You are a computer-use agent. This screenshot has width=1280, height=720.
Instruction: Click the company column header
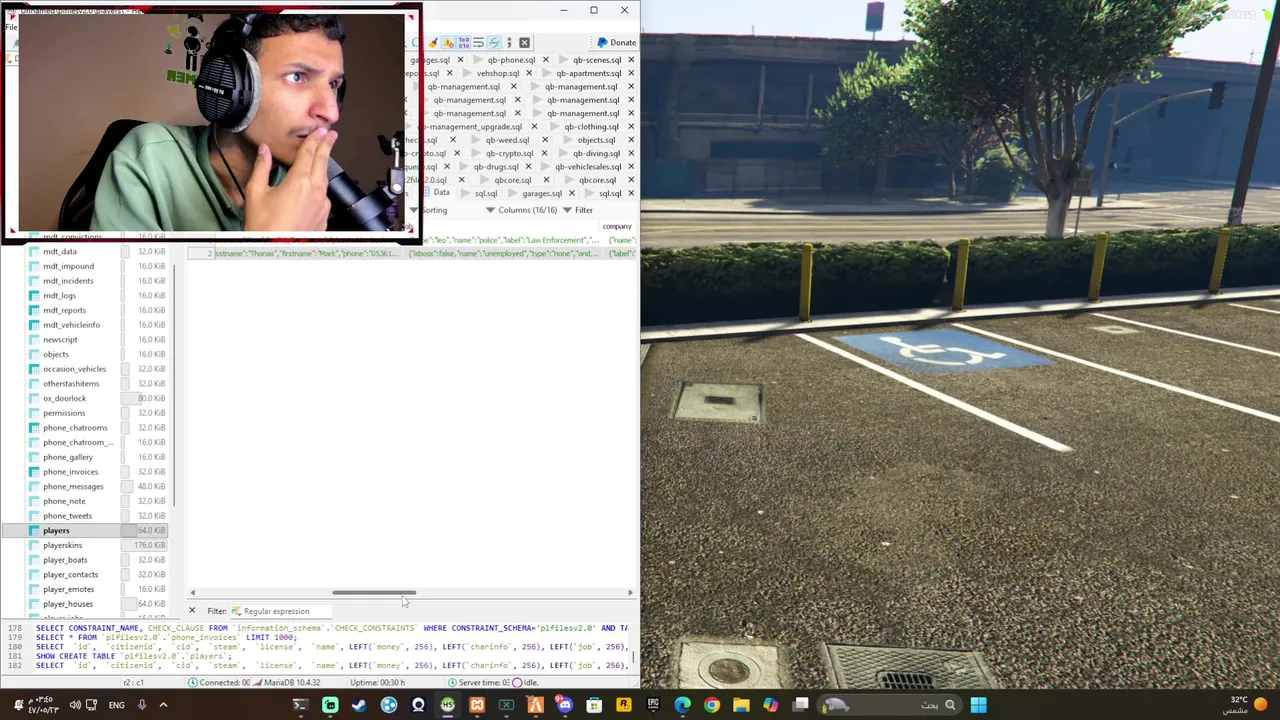[x=617, y=227]
